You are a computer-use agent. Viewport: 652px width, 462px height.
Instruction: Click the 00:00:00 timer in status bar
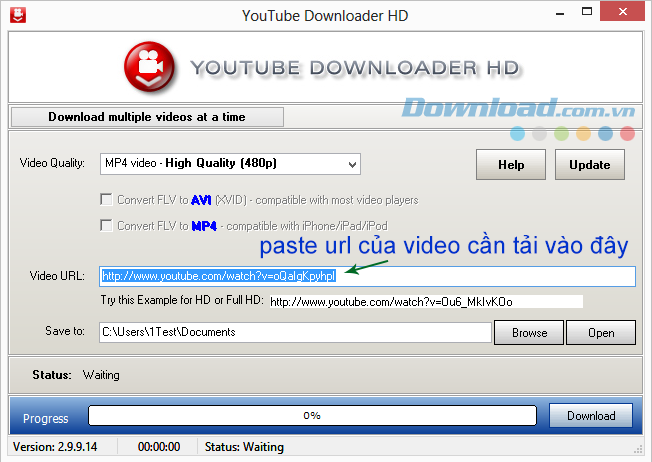point(159,447)
